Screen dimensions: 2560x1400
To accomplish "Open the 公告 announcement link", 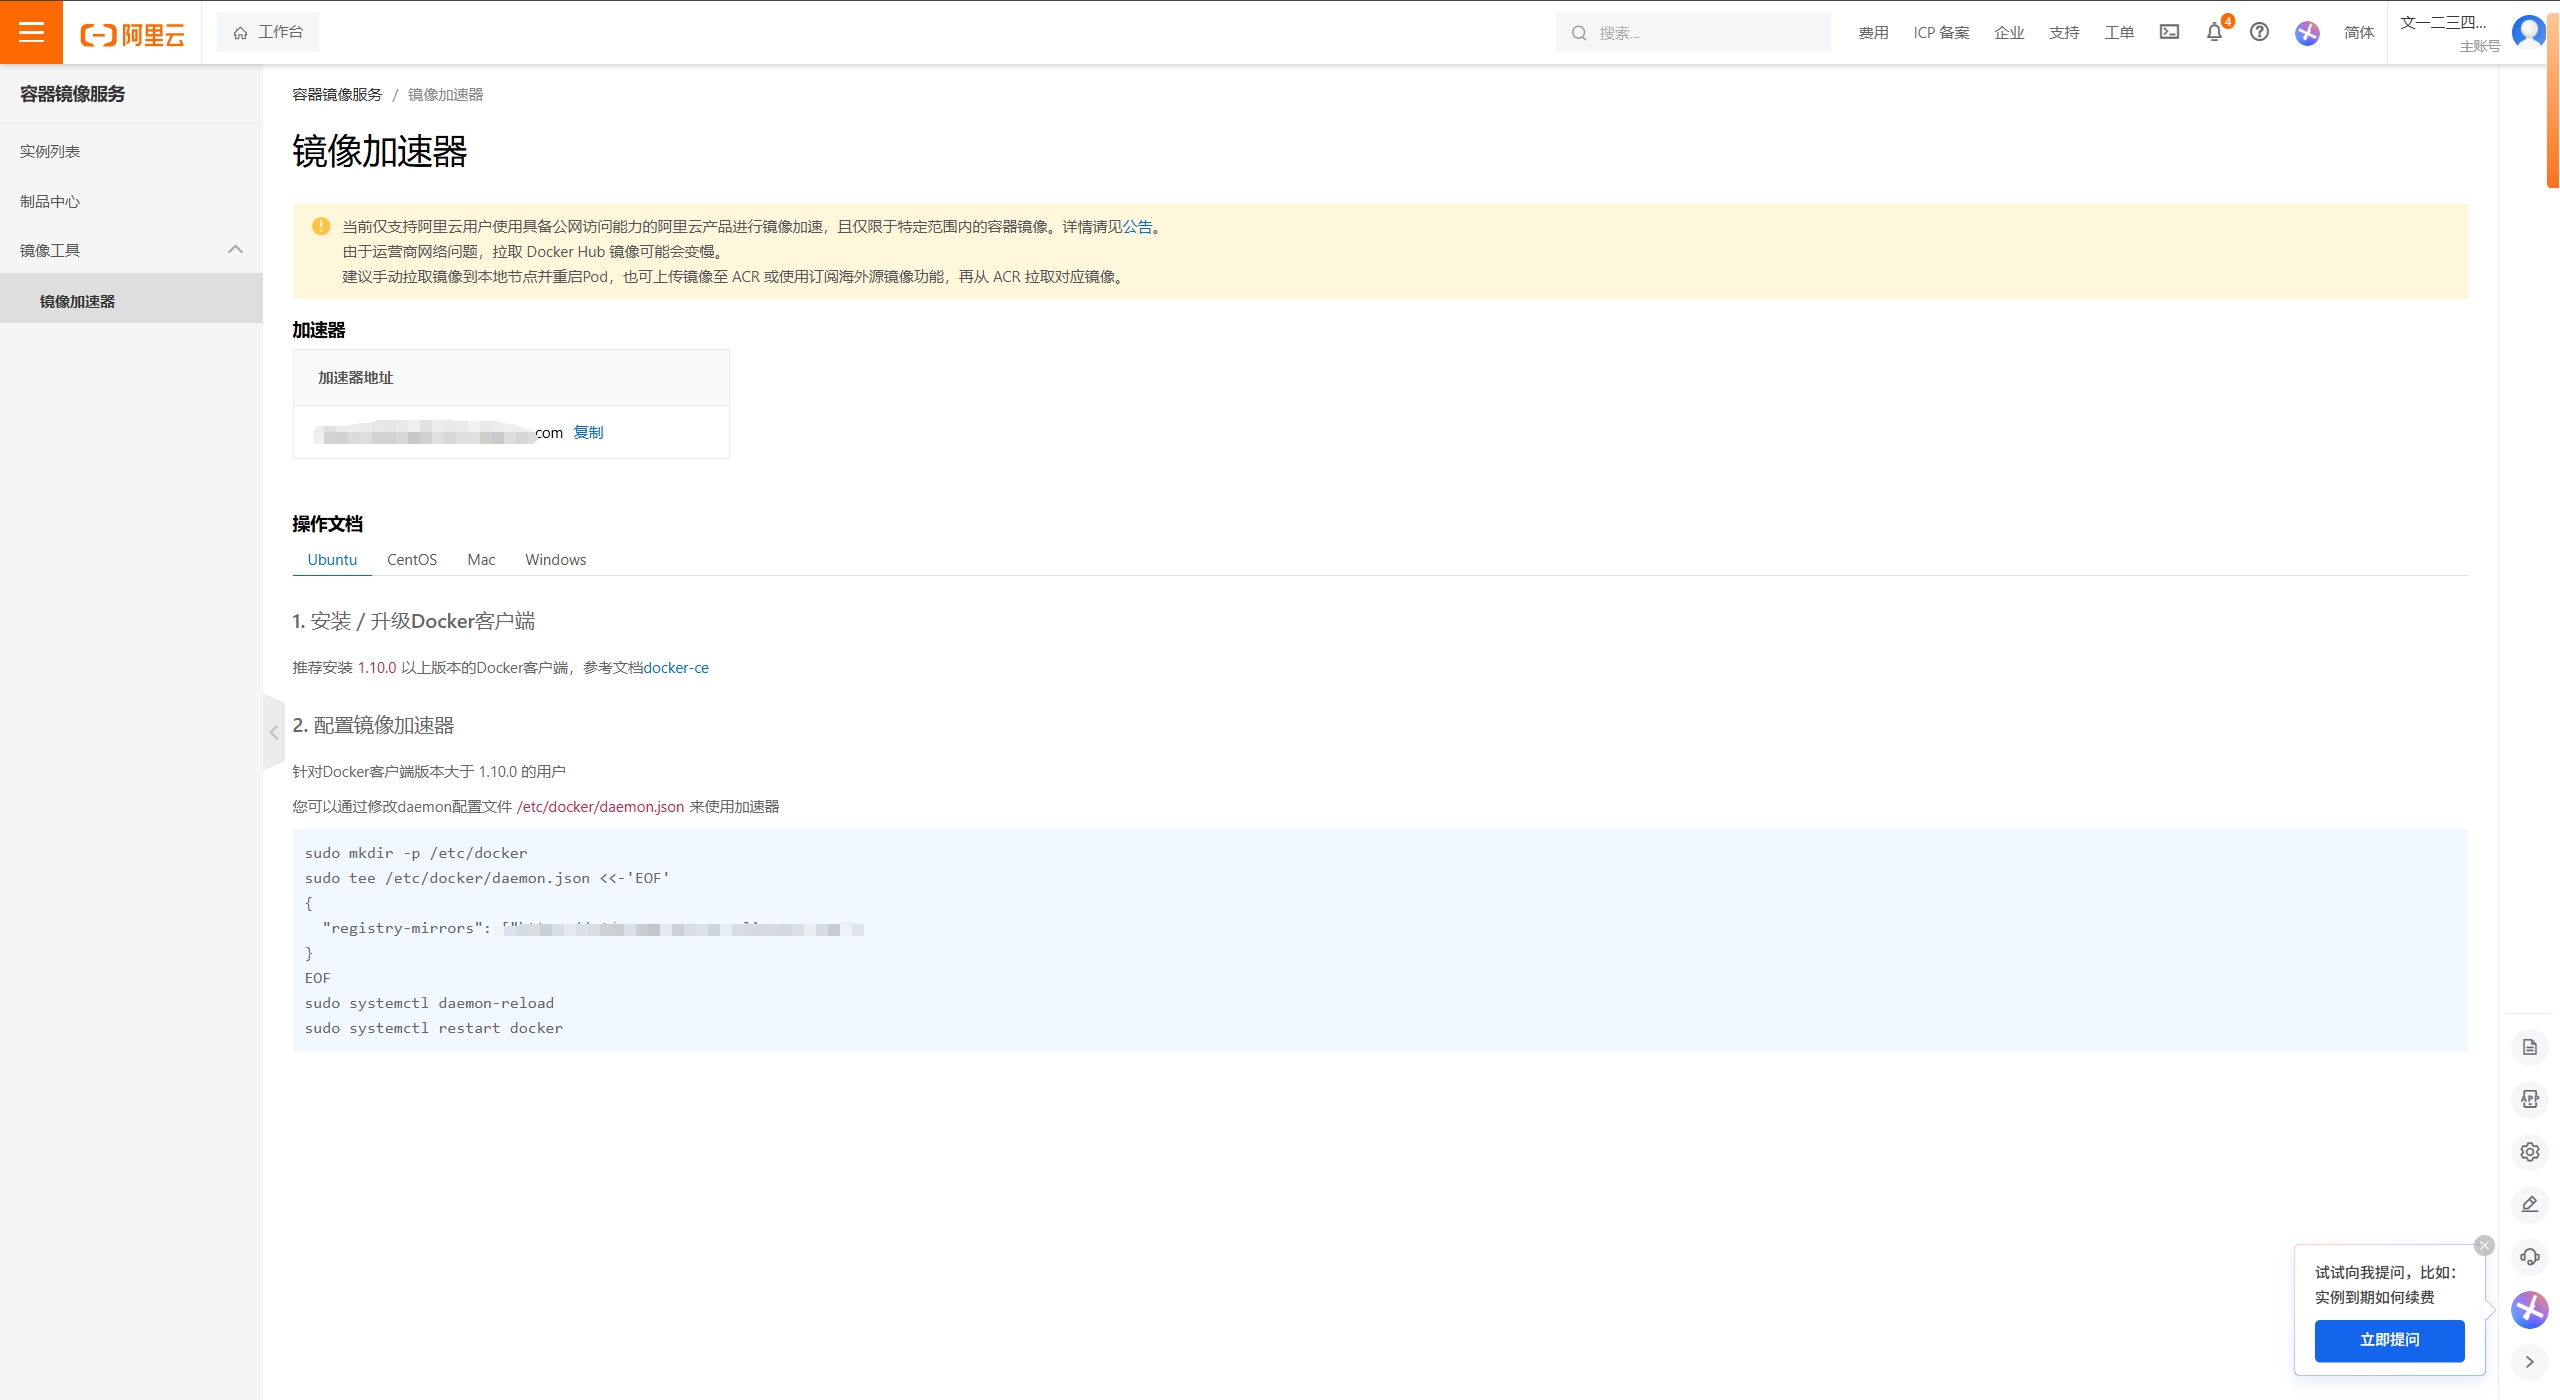I will click(x=1137, y=226).
